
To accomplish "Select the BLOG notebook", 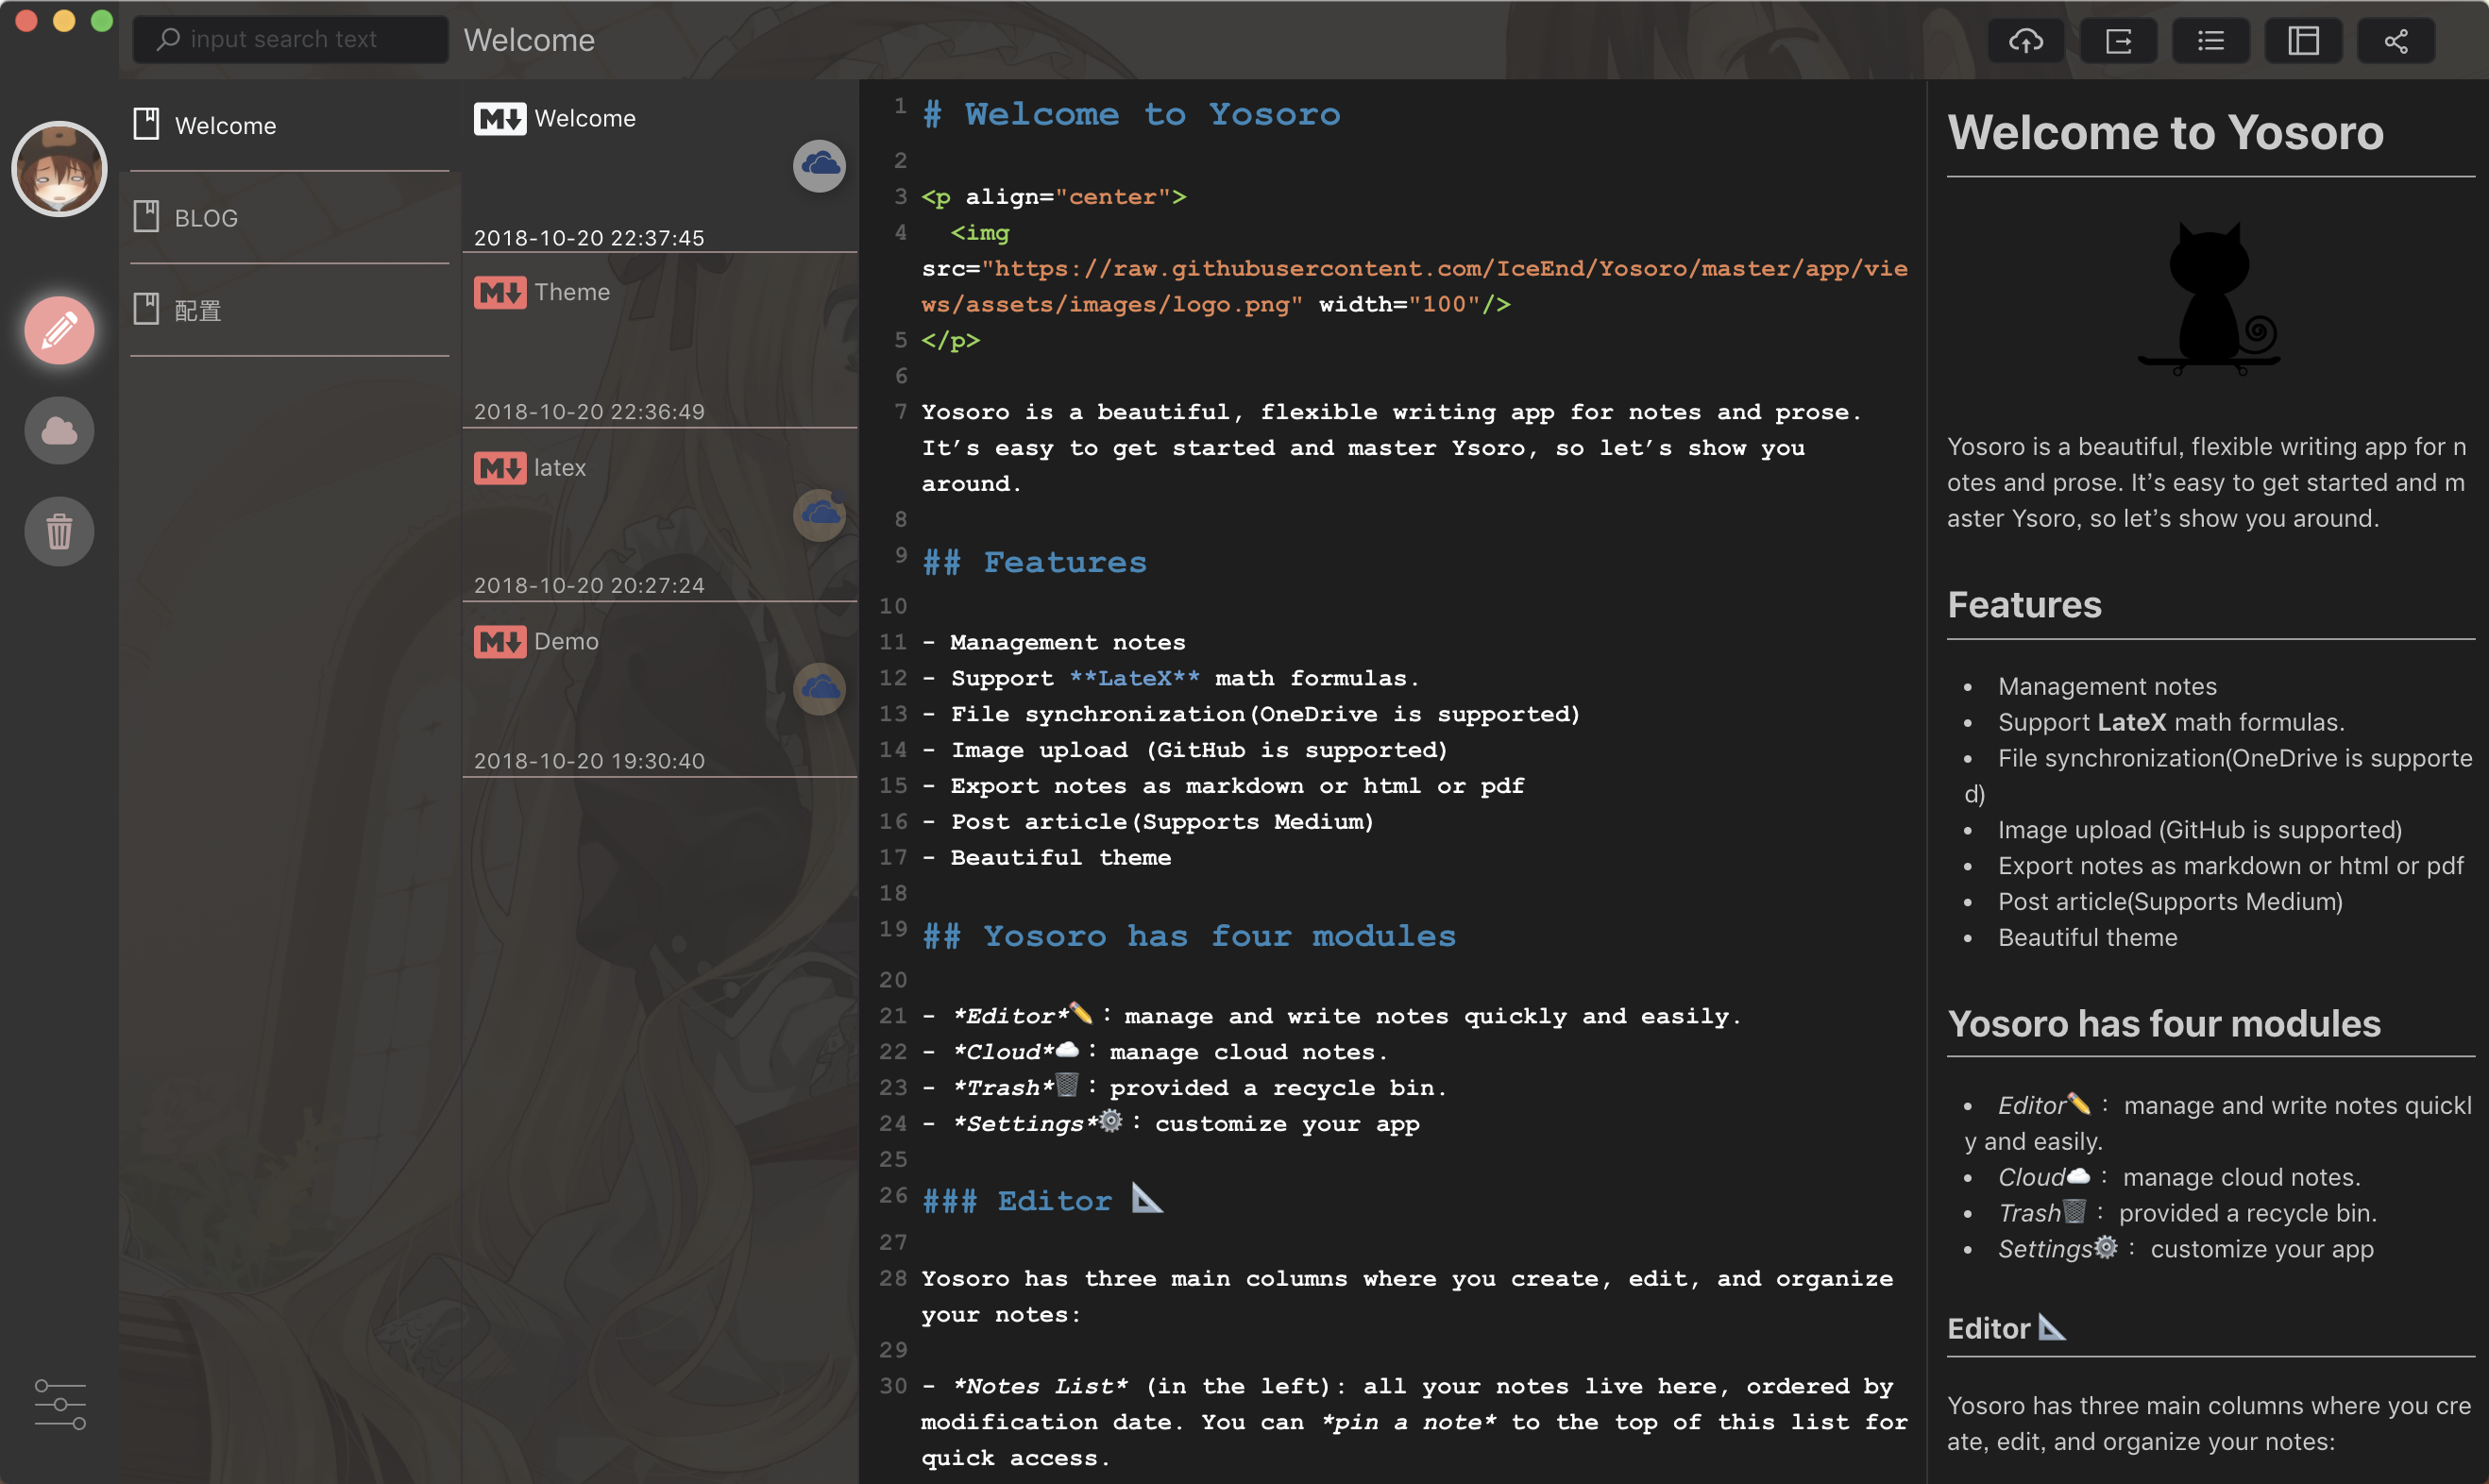I will 206,218.
